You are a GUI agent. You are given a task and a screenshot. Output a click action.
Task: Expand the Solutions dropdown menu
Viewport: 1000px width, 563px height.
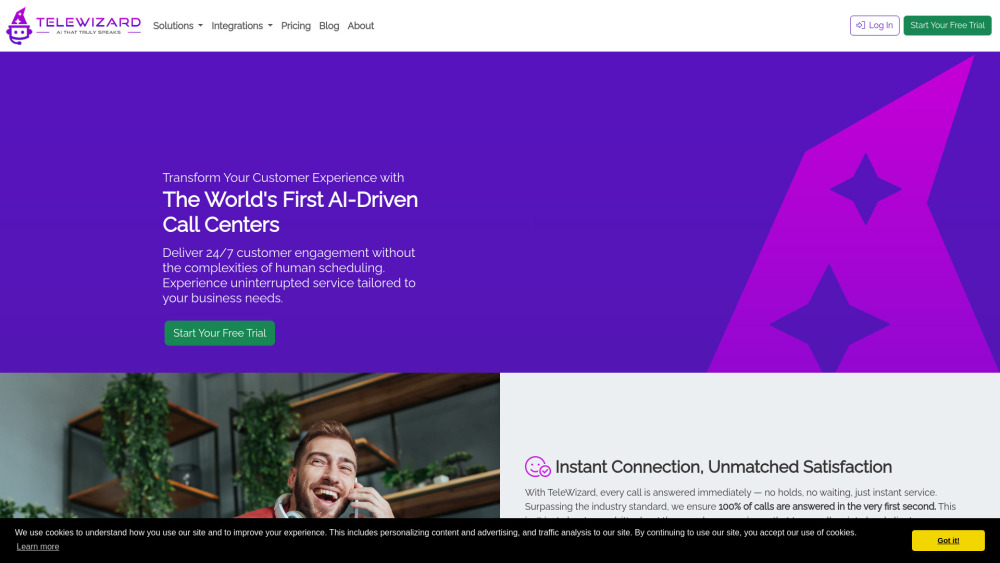coord(177,26)
